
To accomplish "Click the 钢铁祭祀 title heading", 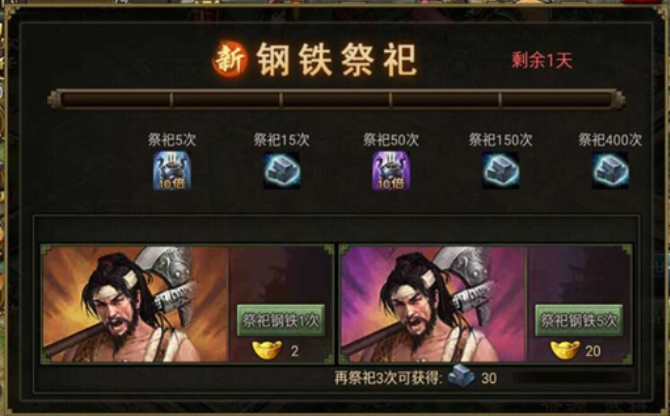I will (336, 60).
